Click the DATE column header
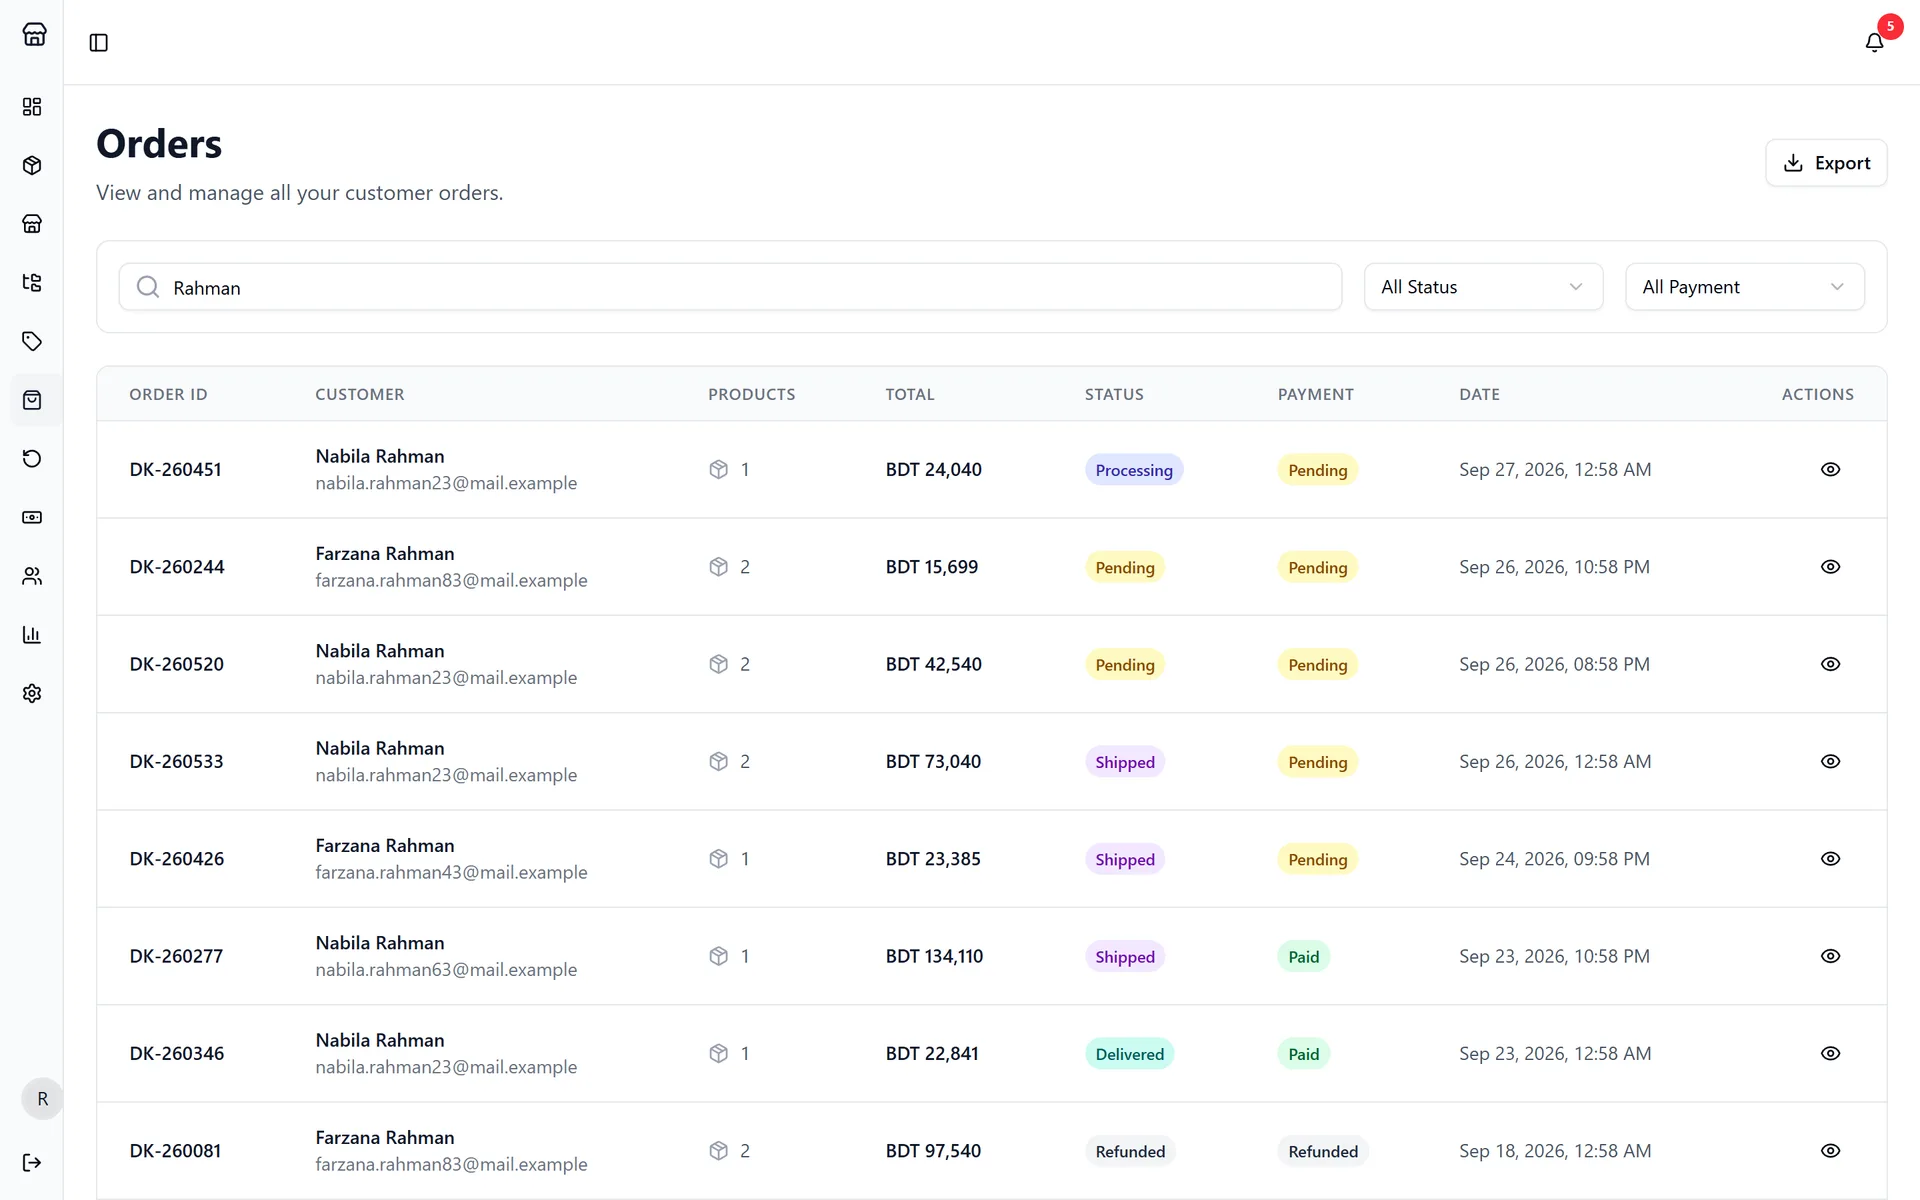The height and width of the screenshot is (1200, 1920). click(x=1479, y=394)
